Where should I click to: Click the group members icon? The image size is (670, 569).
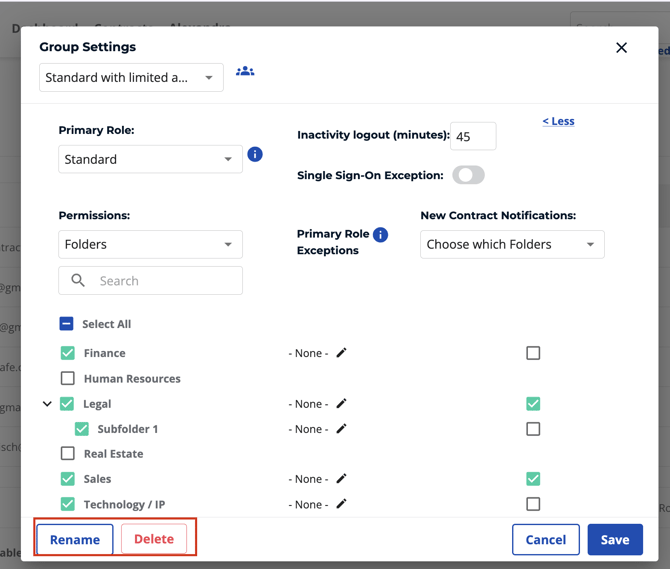pyautogui.click(x=245, y=72)
